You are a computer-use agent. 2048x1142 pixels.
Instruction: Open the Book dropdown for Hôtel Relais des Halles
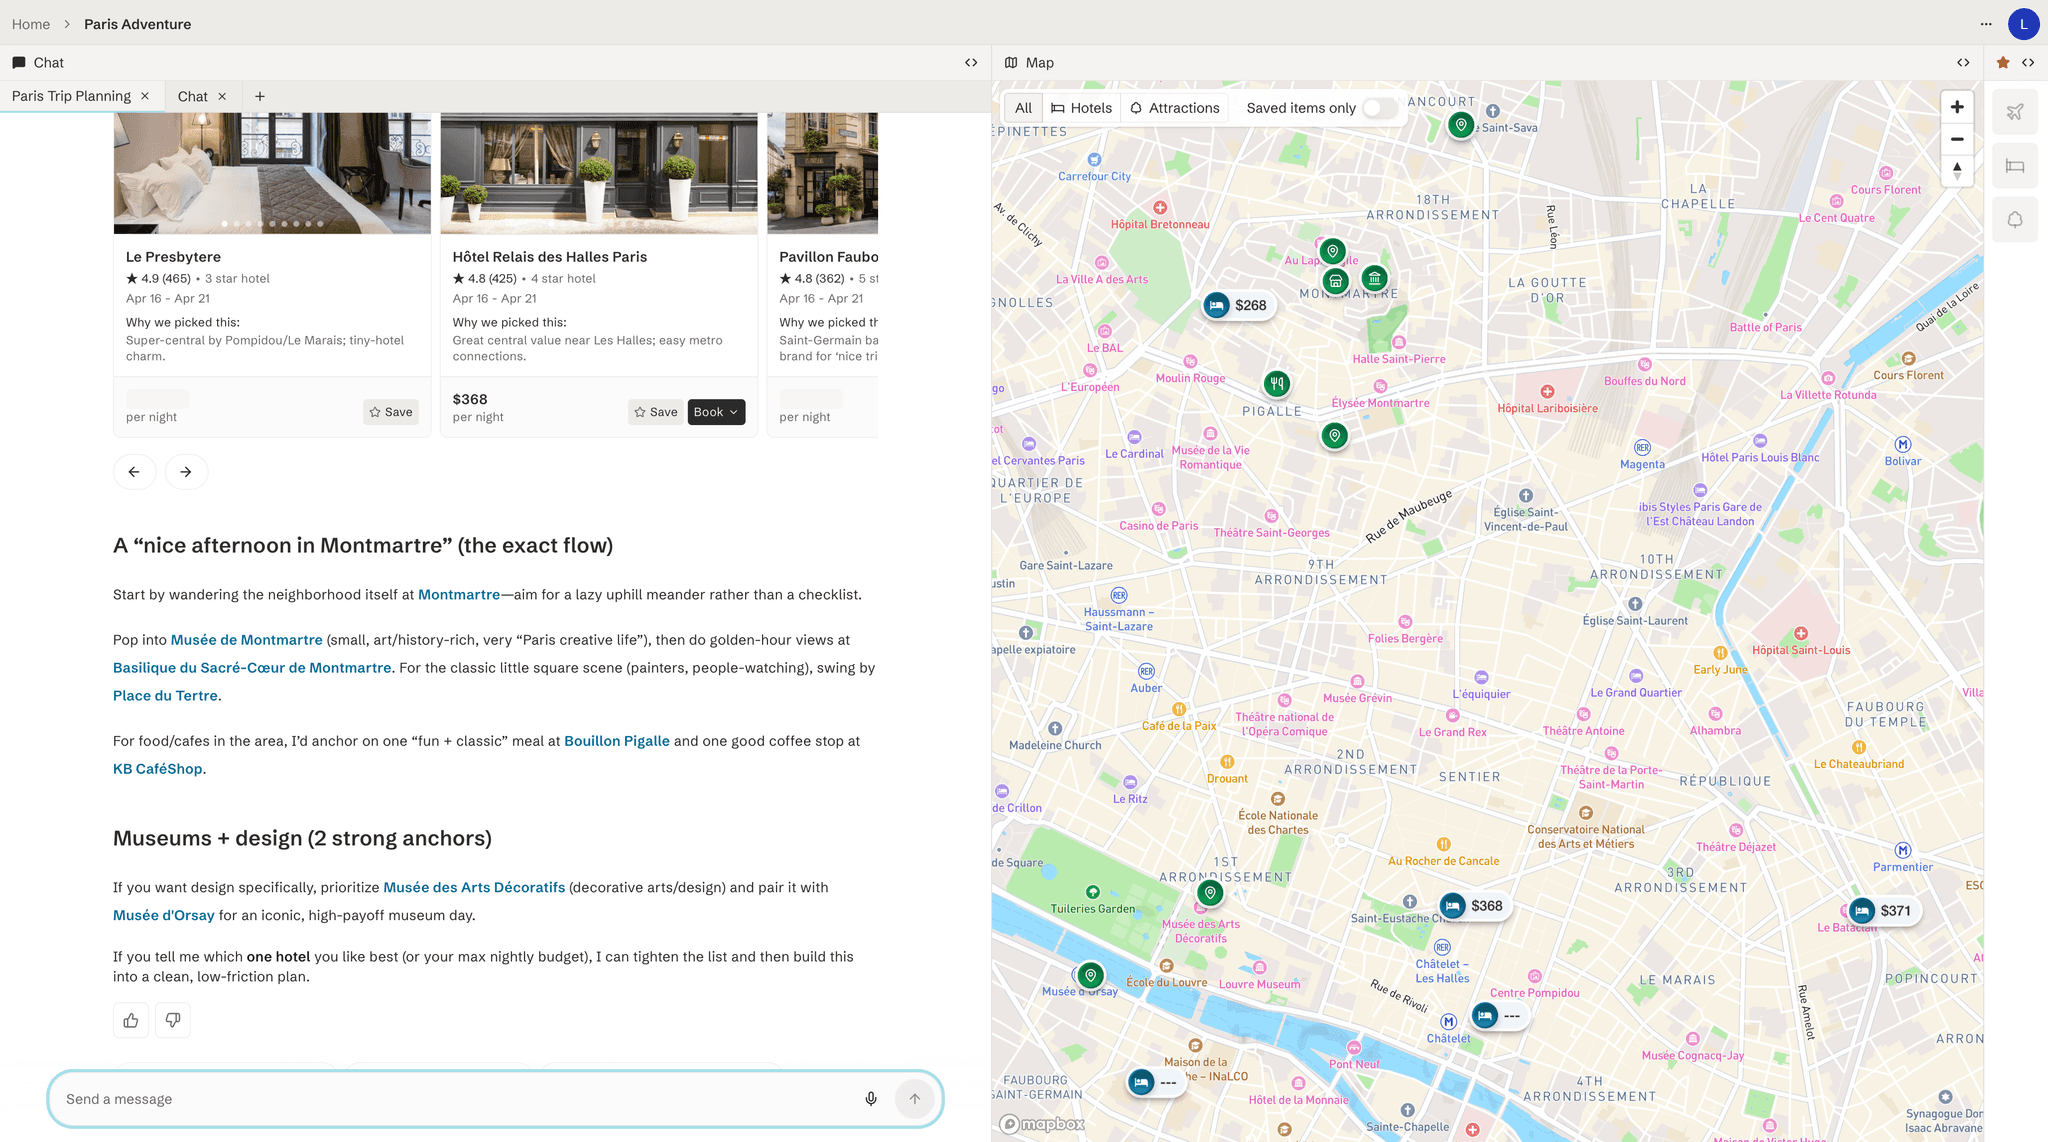pyautogui.click(x=716, y=412)
